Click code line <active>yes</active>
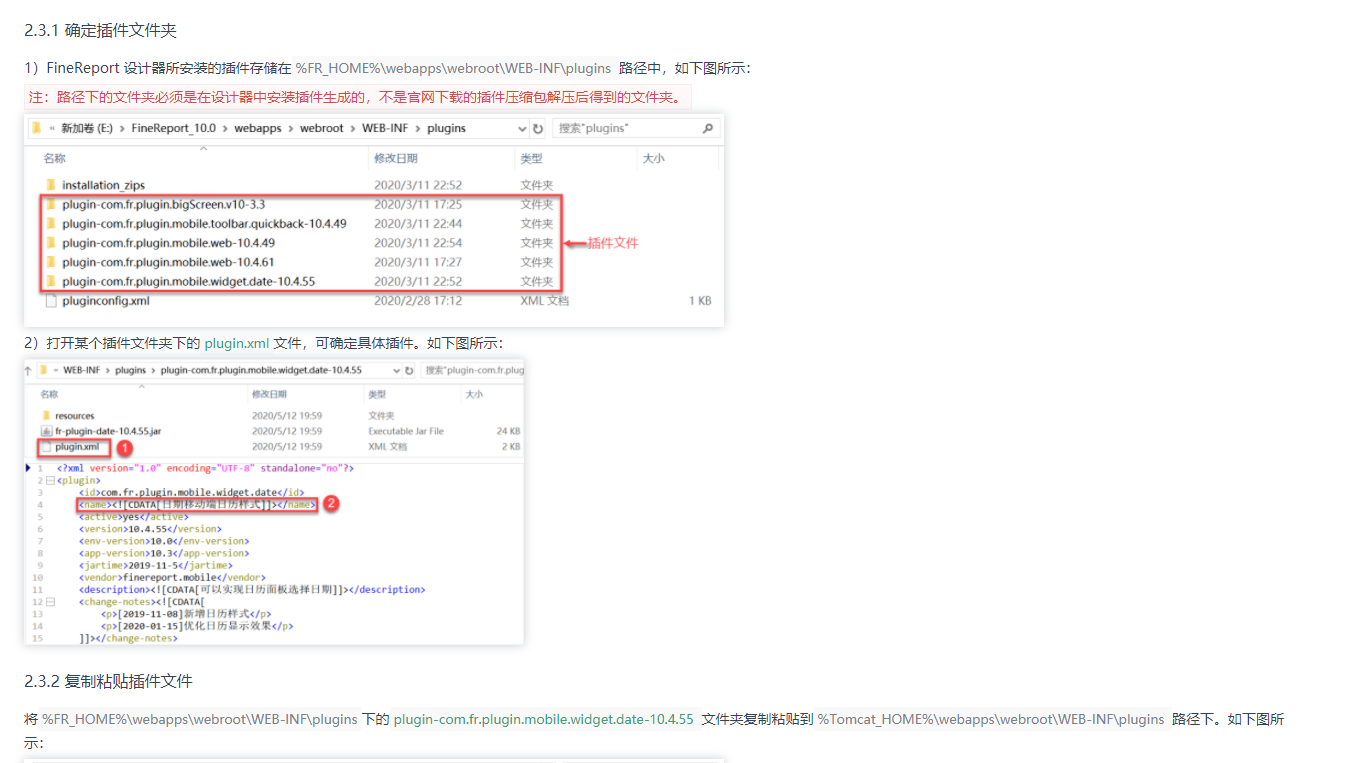 (x=133, y=517)
